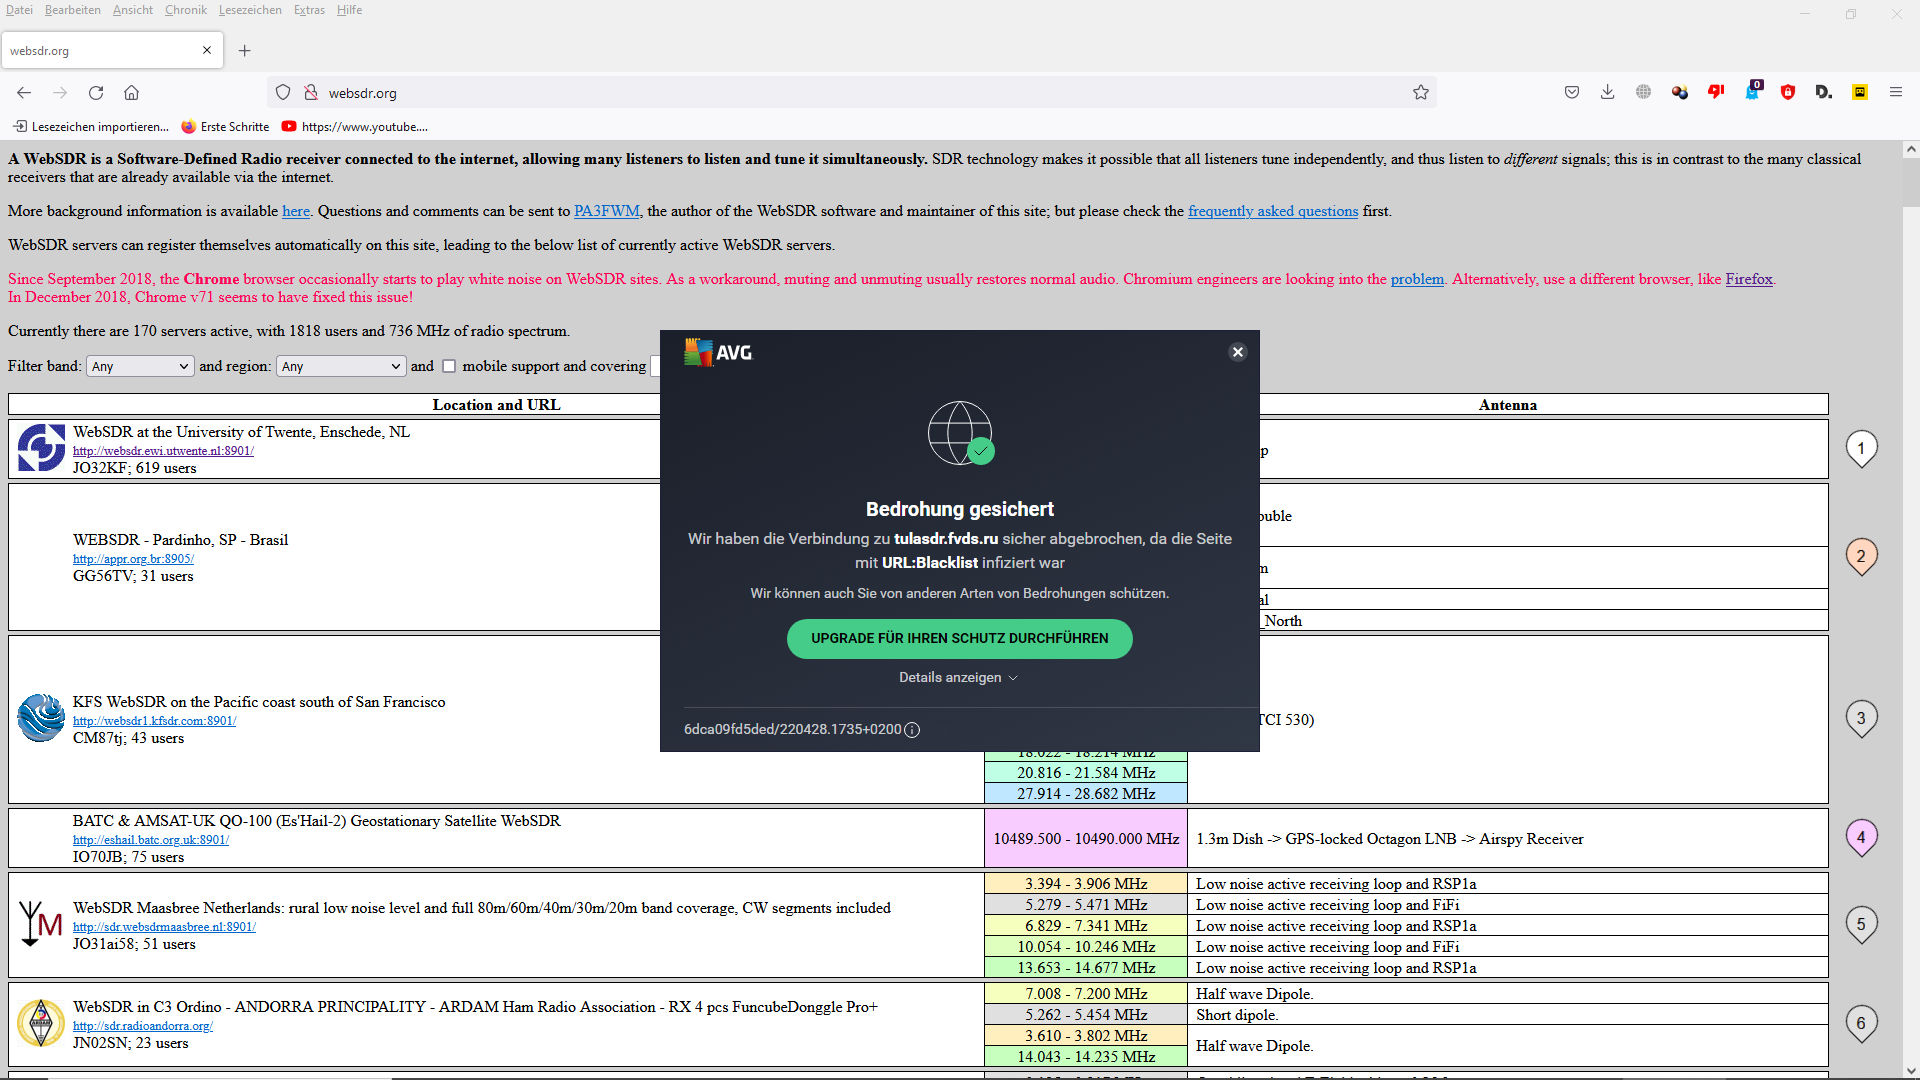Open the browser home page
Image resolution: width=1920 pixels, height=1080 pixels.
coord(131,92)
